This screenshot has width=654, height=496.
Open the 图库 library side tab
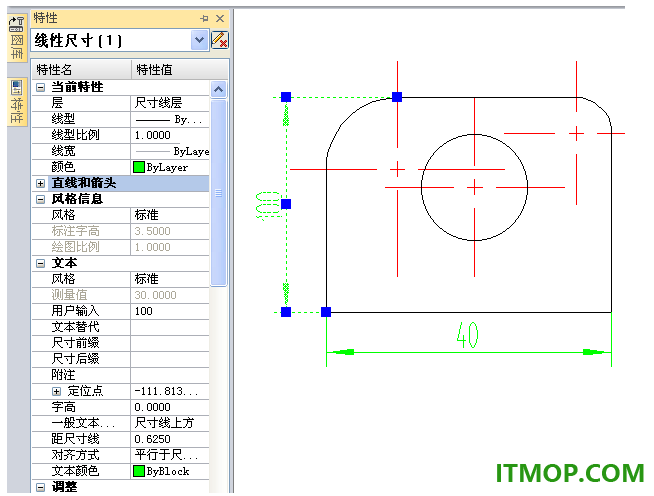click(x=17, y=38)
